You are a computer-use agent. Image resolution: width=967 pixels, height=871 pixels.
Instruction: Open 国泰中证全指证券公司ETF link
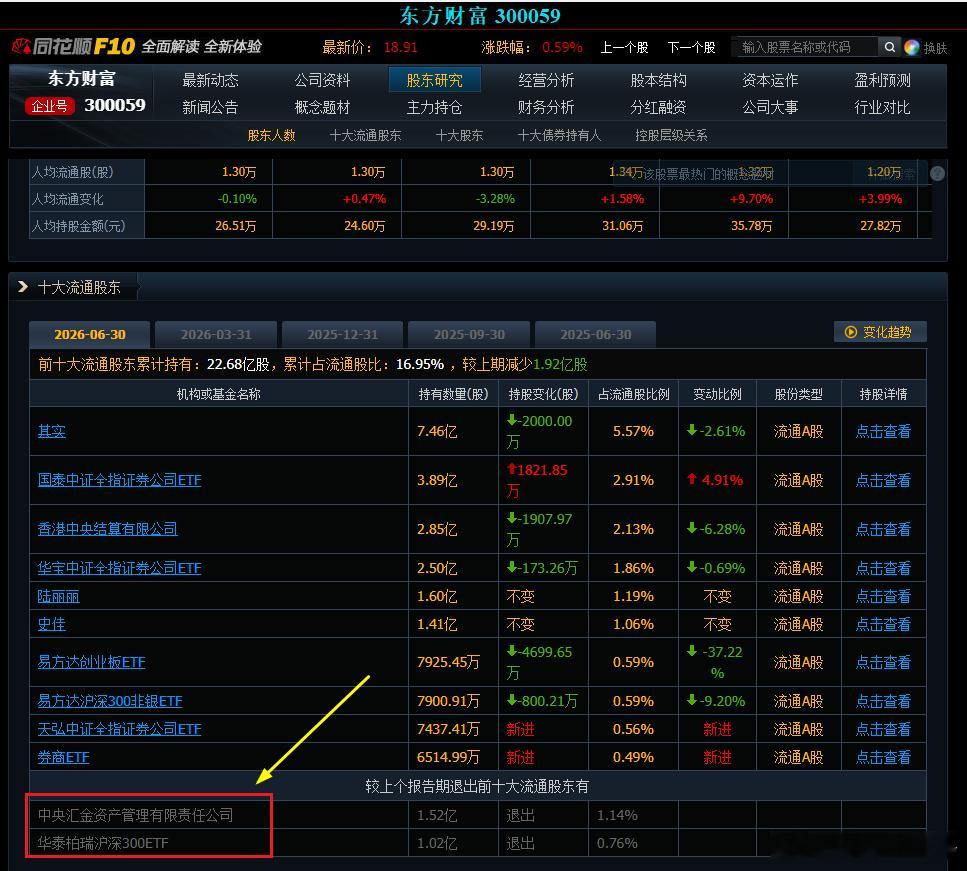point(120,480)
